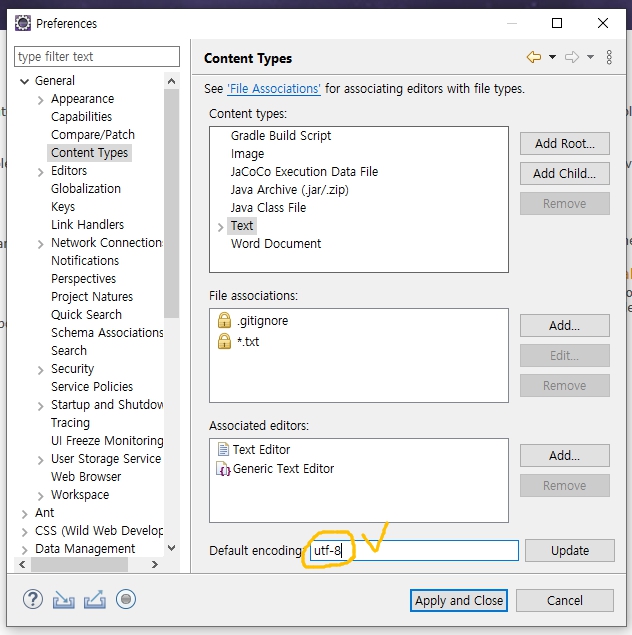Image resolution: width=632 pixels, height=635 pixels.
Task: Expand the Network Connections node
Action: [x=40, y=244]
